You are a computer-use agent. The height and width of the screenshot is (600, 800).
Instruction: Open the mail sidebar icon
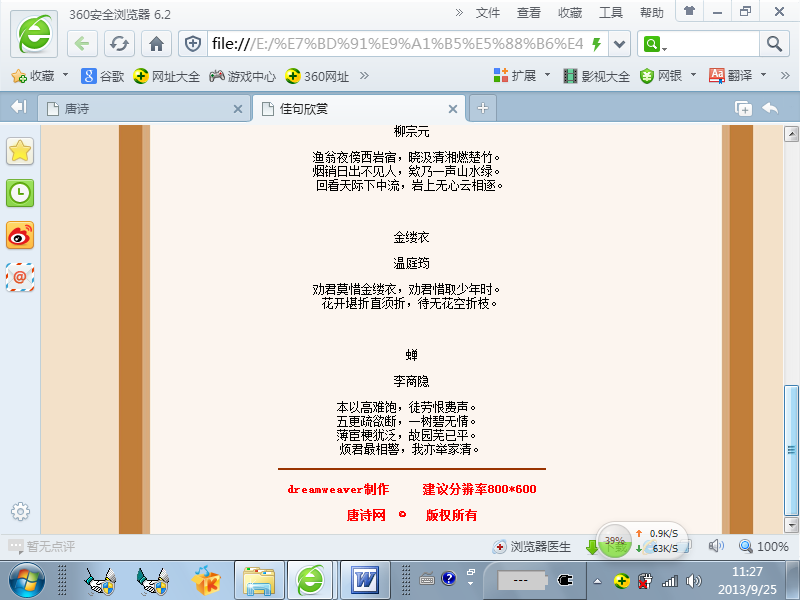point(20,277)
